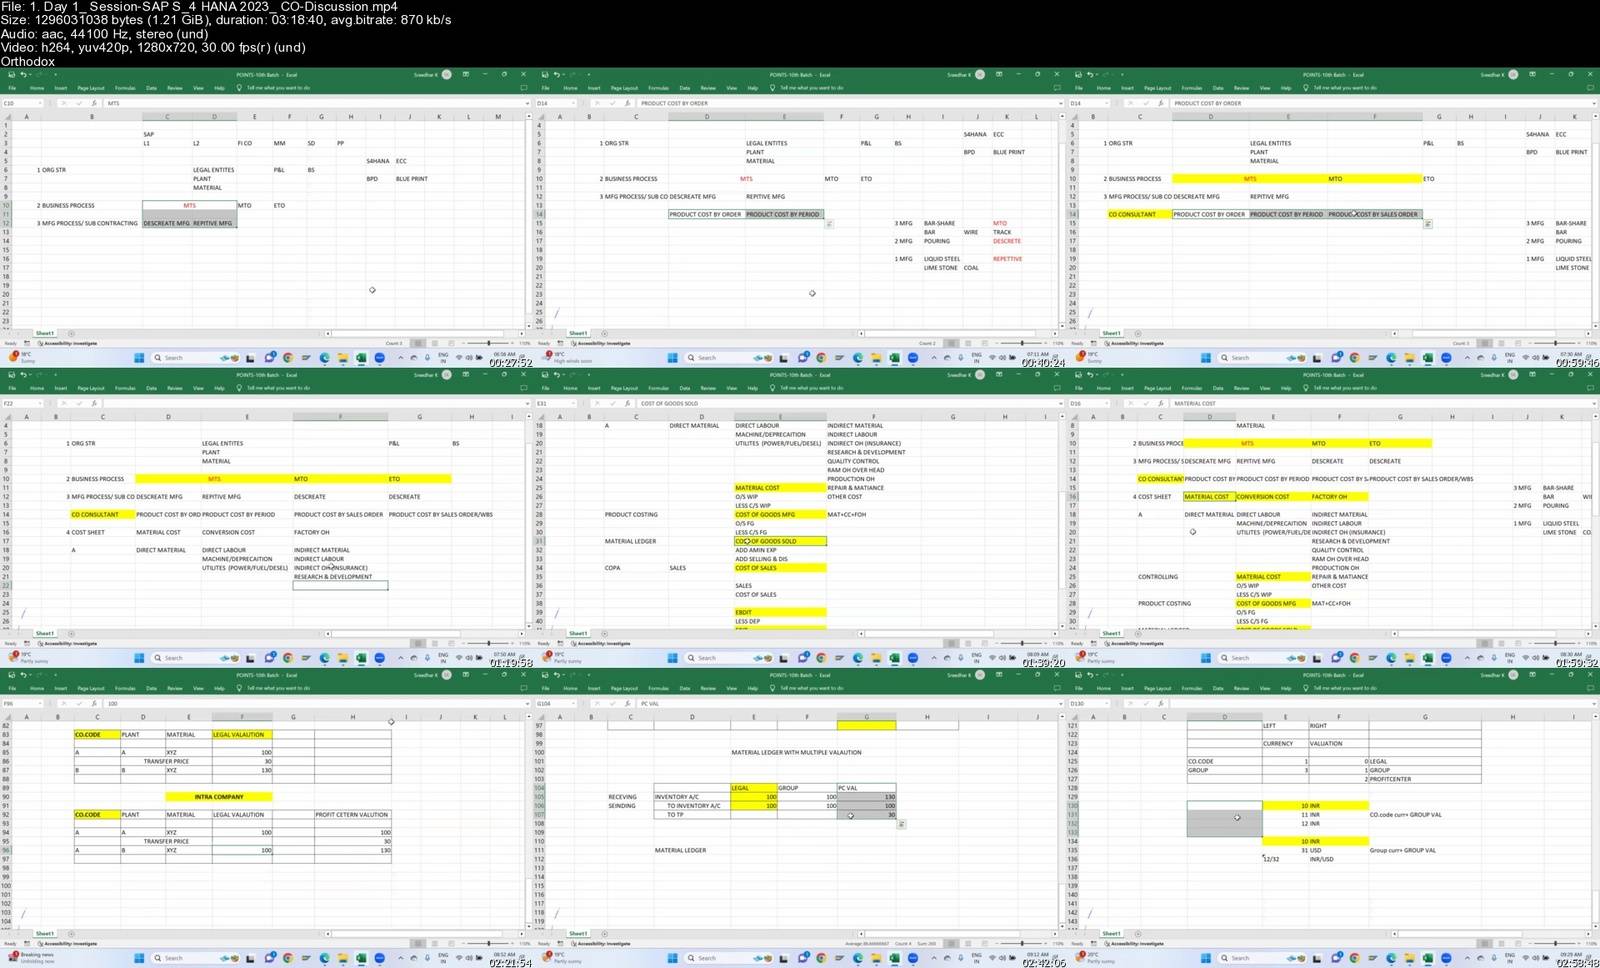
Task: Select COST OF GOODS SOLD cell, 01:39:20 frame
Action: pos(780,541)
